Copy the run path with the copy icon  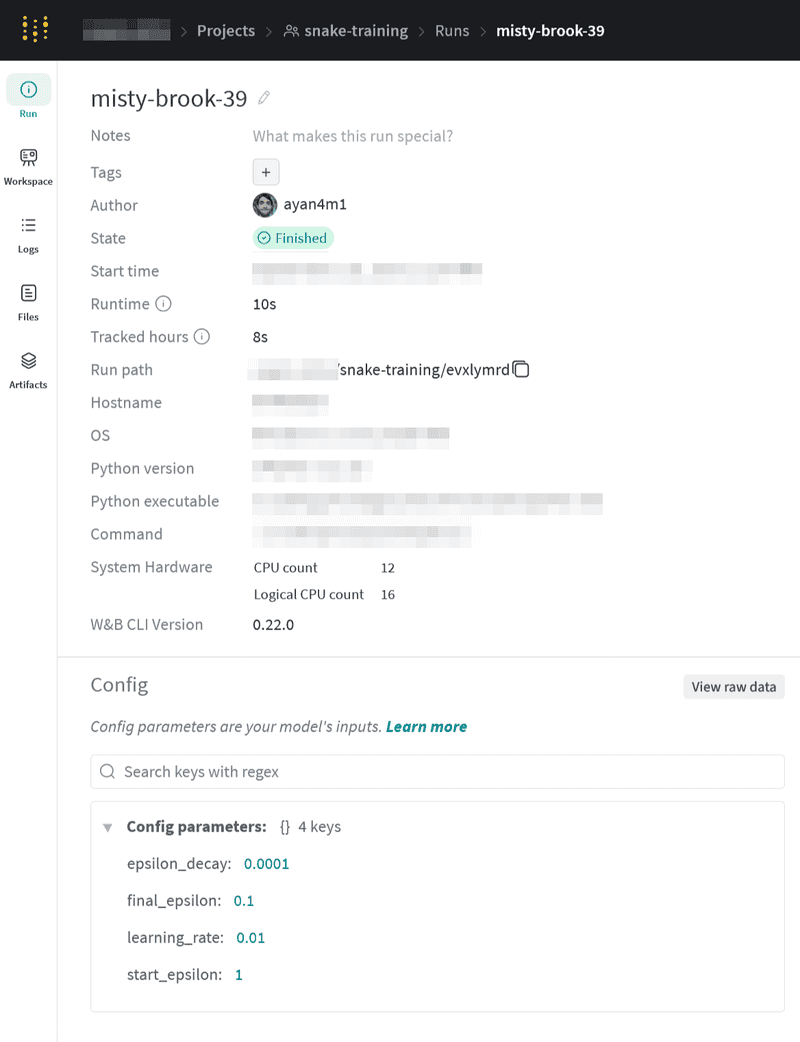click(521, 370)
